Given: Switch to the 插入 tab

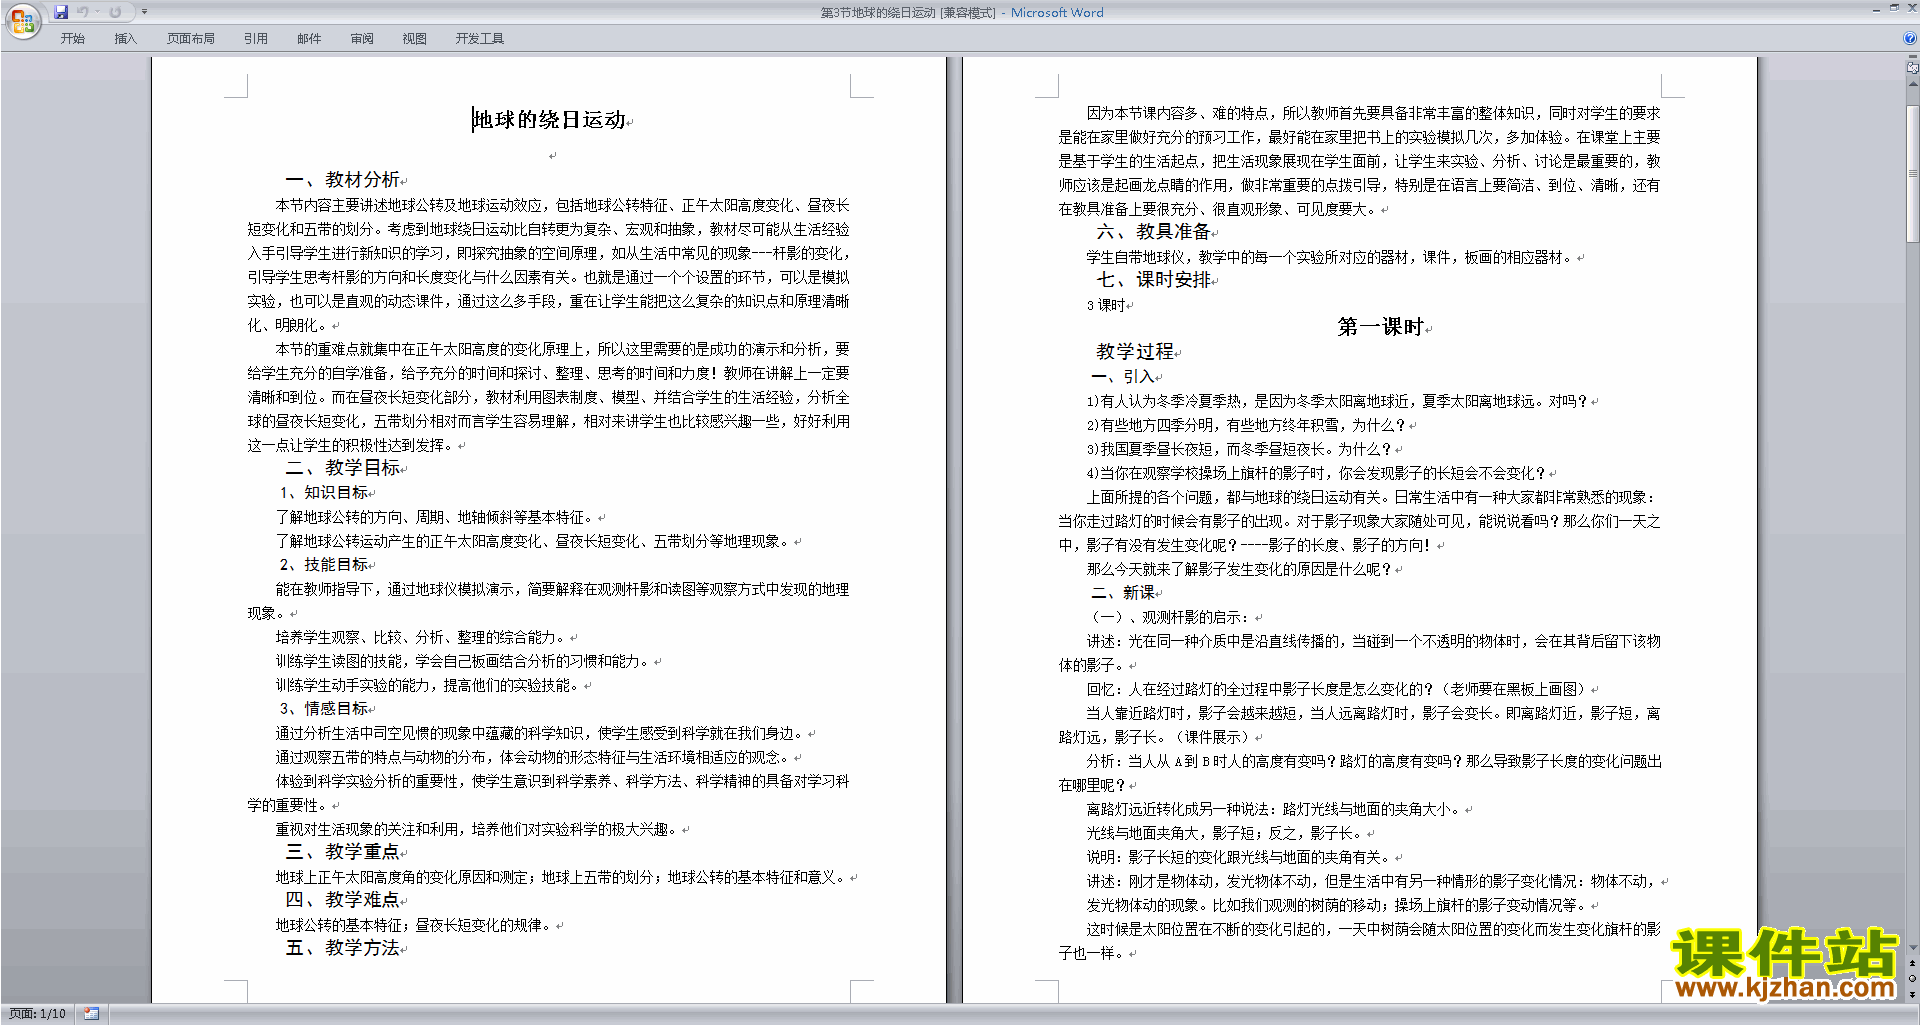Looking at the screenshot, I should [x=125, y=39].
